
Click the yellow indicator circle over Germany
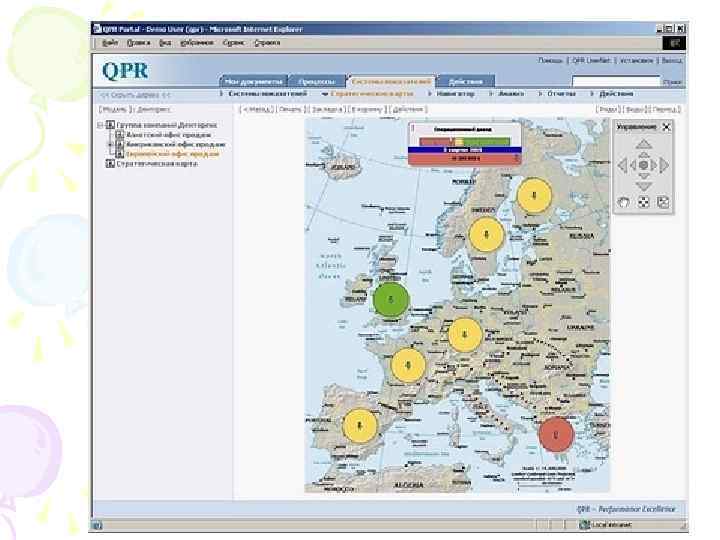coord(465,335)
